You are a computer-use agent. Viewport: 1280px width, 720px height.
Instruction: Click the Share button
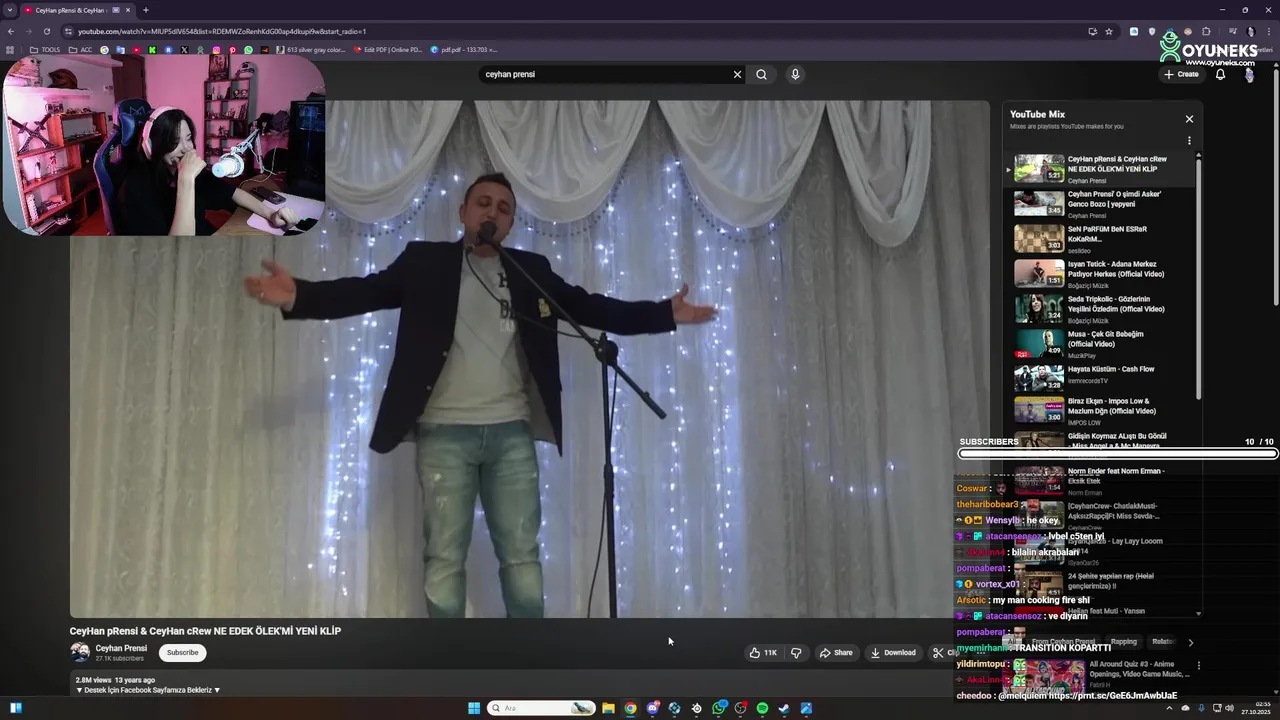click(x=836, y=653)
